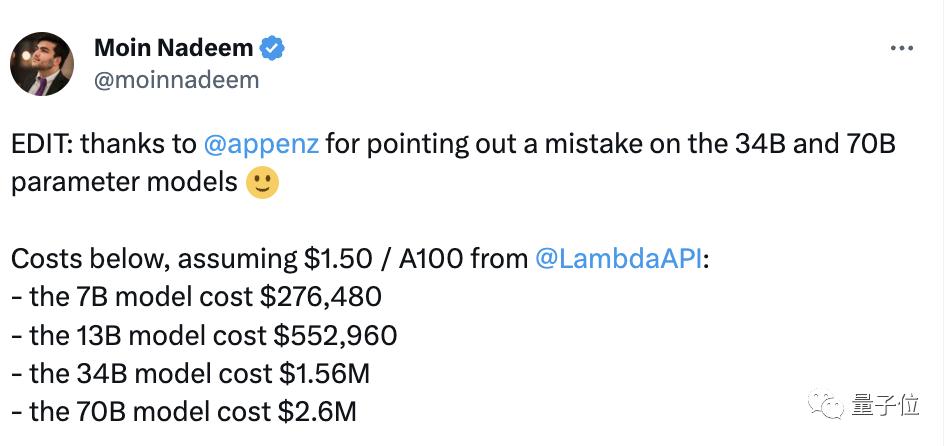This screenshot has height=446, width=950.
Task: Follow the @appenz mention link
Action: [261, 145]
